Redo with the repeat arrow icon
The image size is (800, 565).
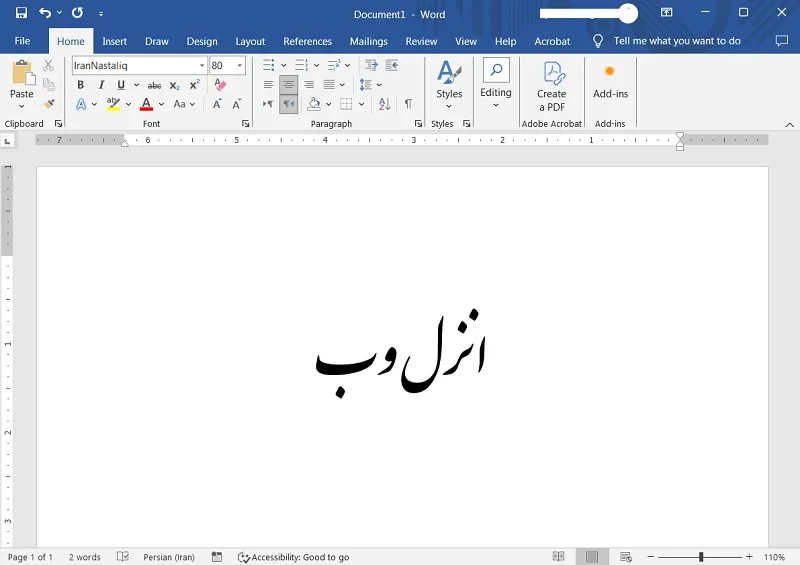[77, 13]
